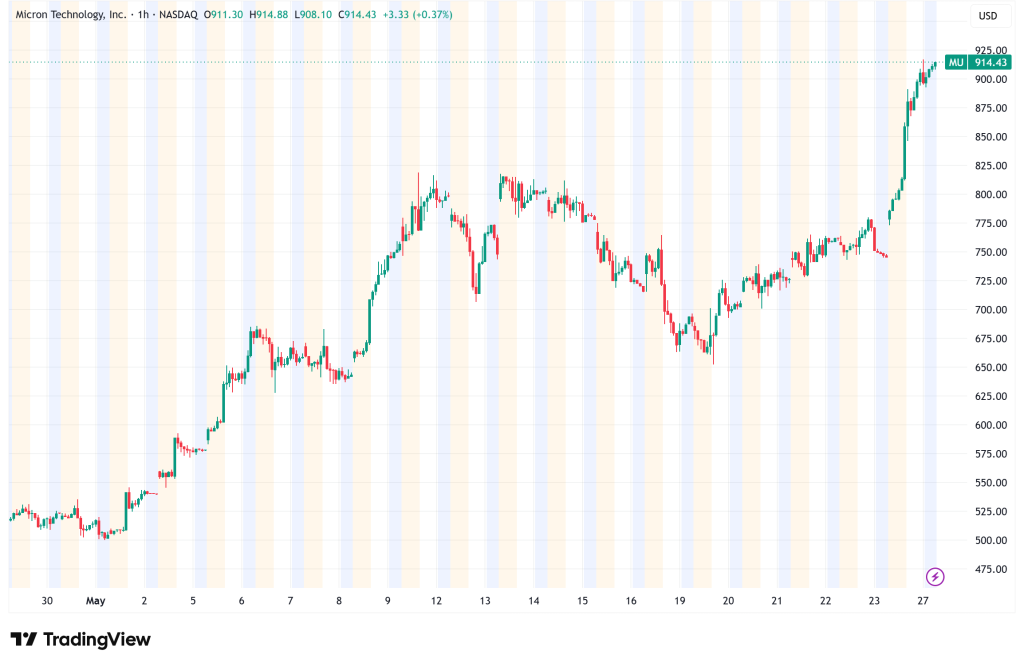Click the 775.00 price axis label
The height and width of the screenshot is (666, 1024).
click(991, 223)
